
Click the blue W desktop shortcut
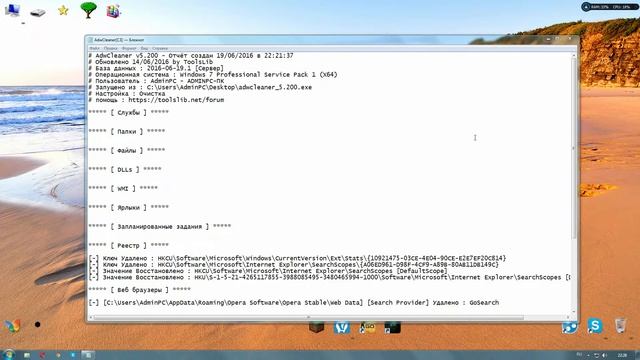pos(342,327)
